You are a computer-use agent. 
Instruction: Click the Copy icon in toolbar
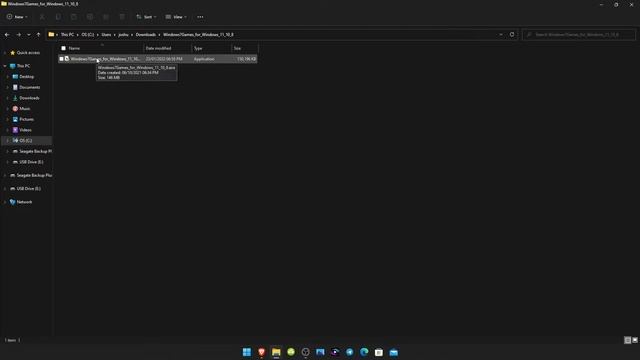point(58,17)
